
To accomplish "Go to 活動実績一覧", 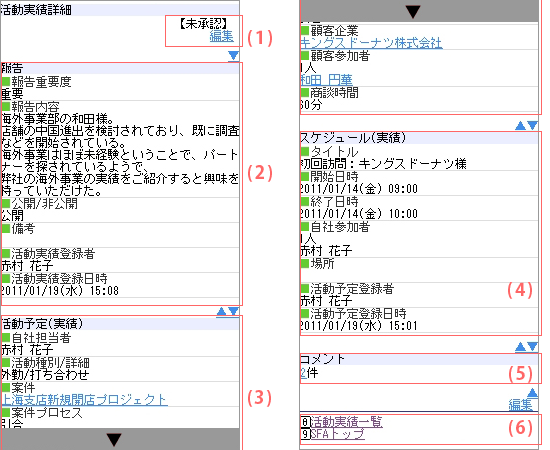I will [347, 422].
